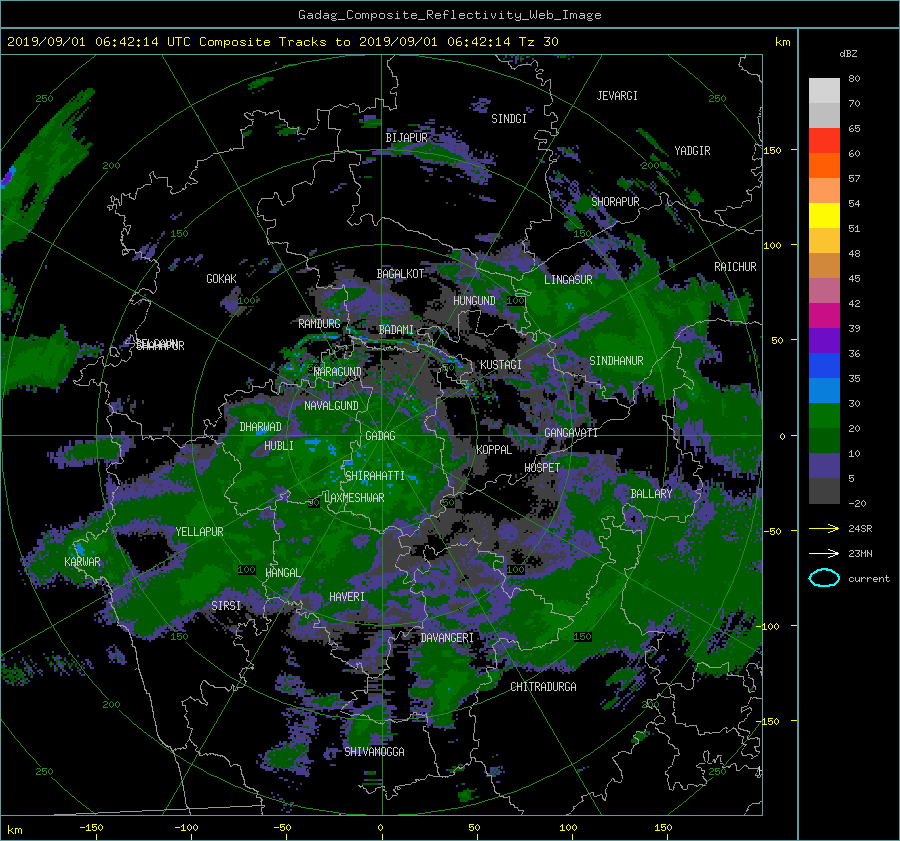The image size is (900, 841).
Task: Click the CHITRADURGA city label
Action: pyautogui.click(x=544, y=687)
